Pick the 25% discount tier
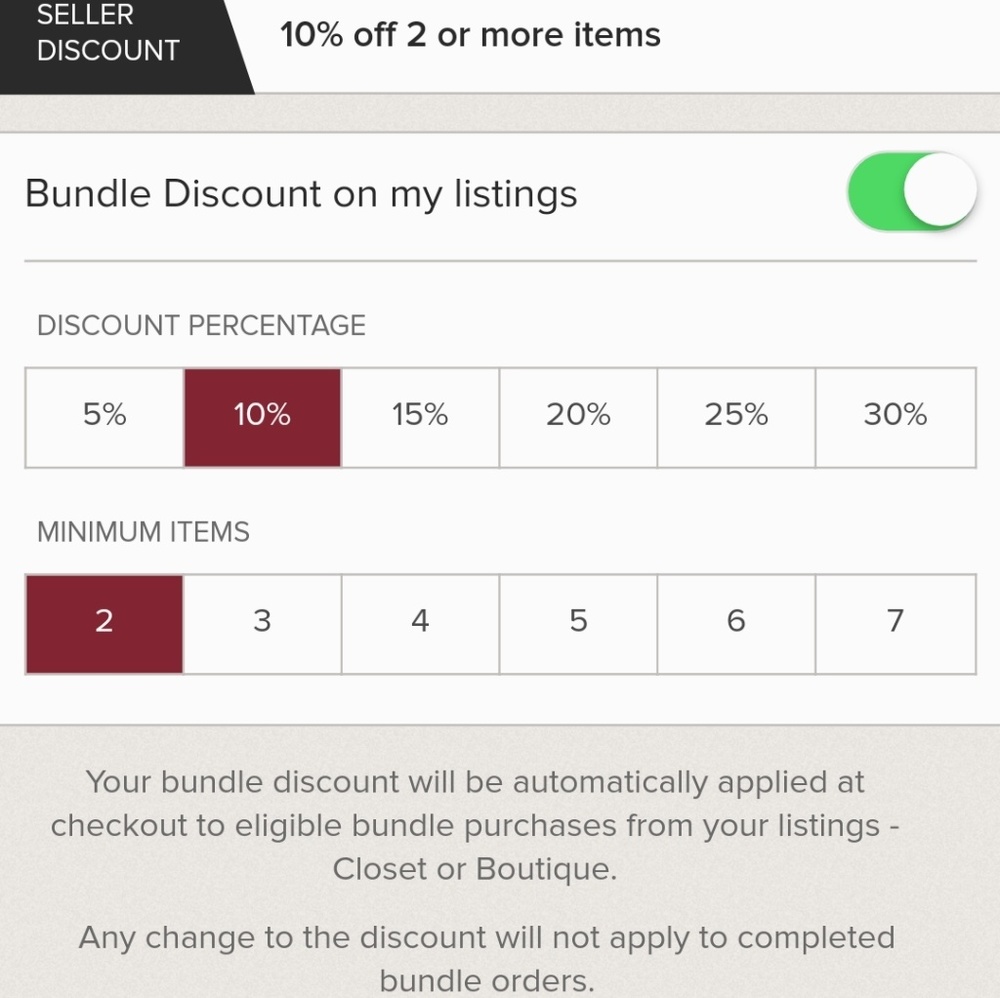 tap(736, 417)
